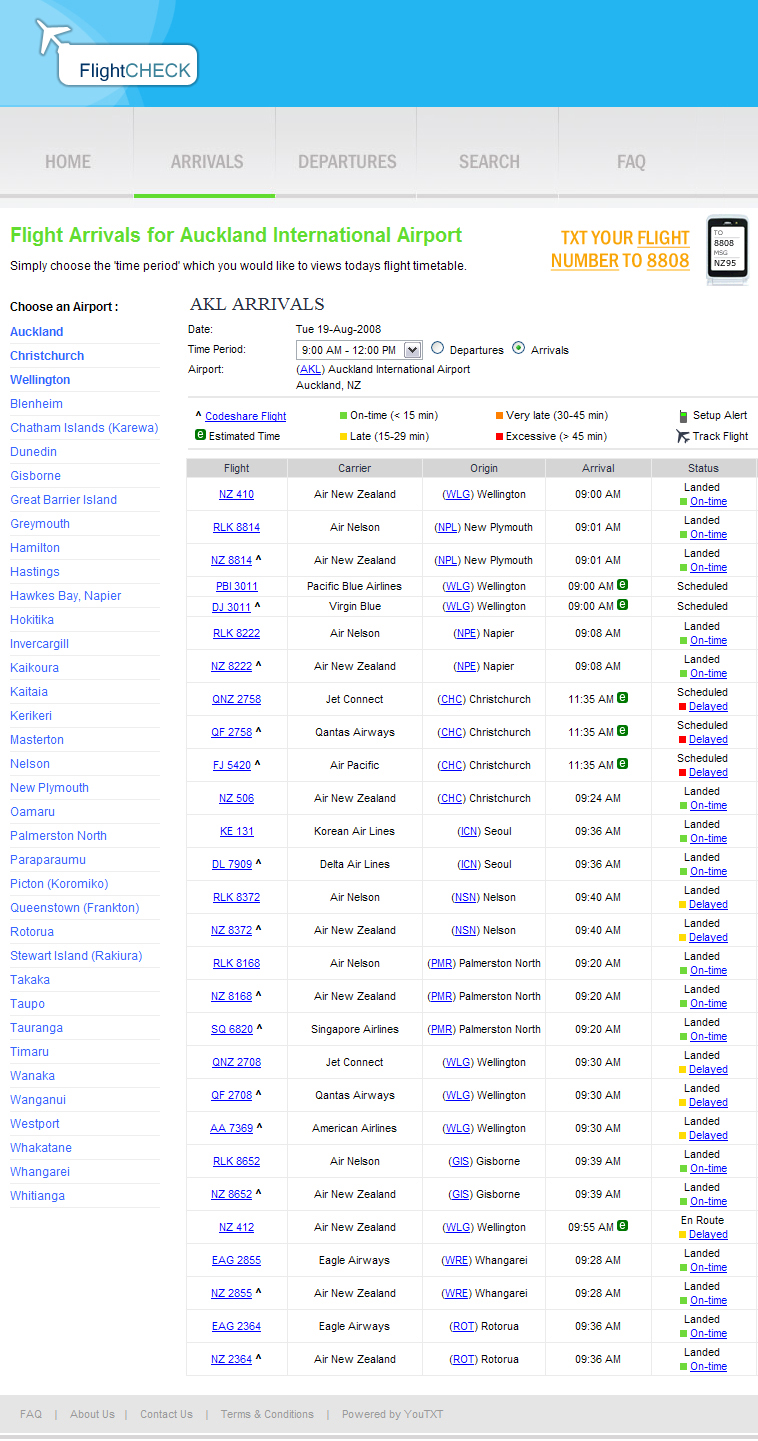Click estimated-time icon on FJ 5420 row

[622, 764]
